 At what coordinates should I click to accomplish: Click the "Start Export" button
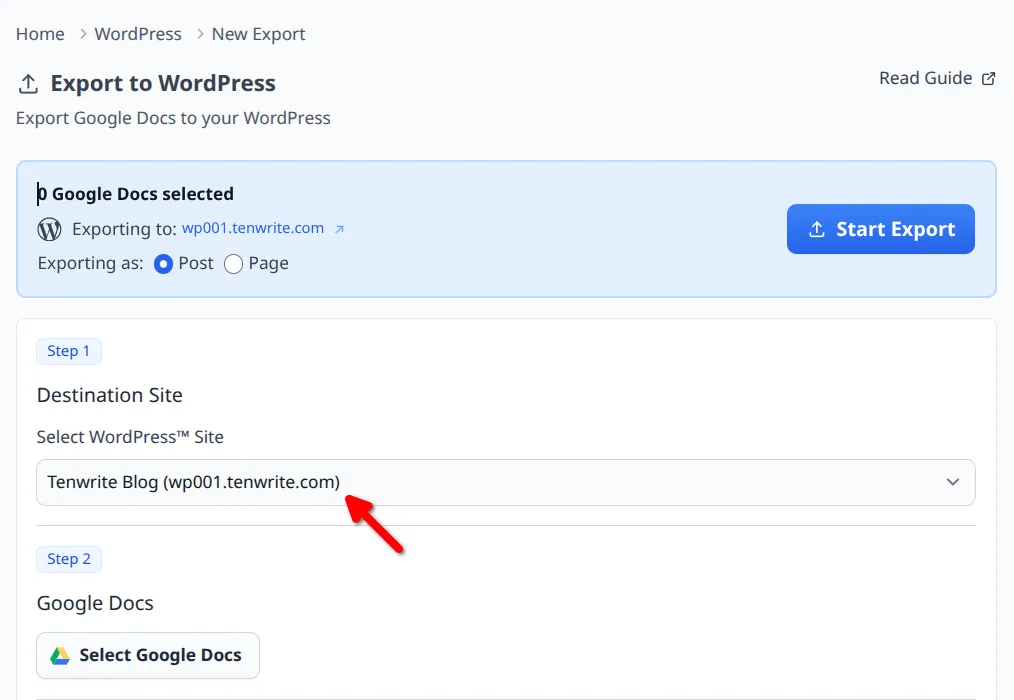880,229
